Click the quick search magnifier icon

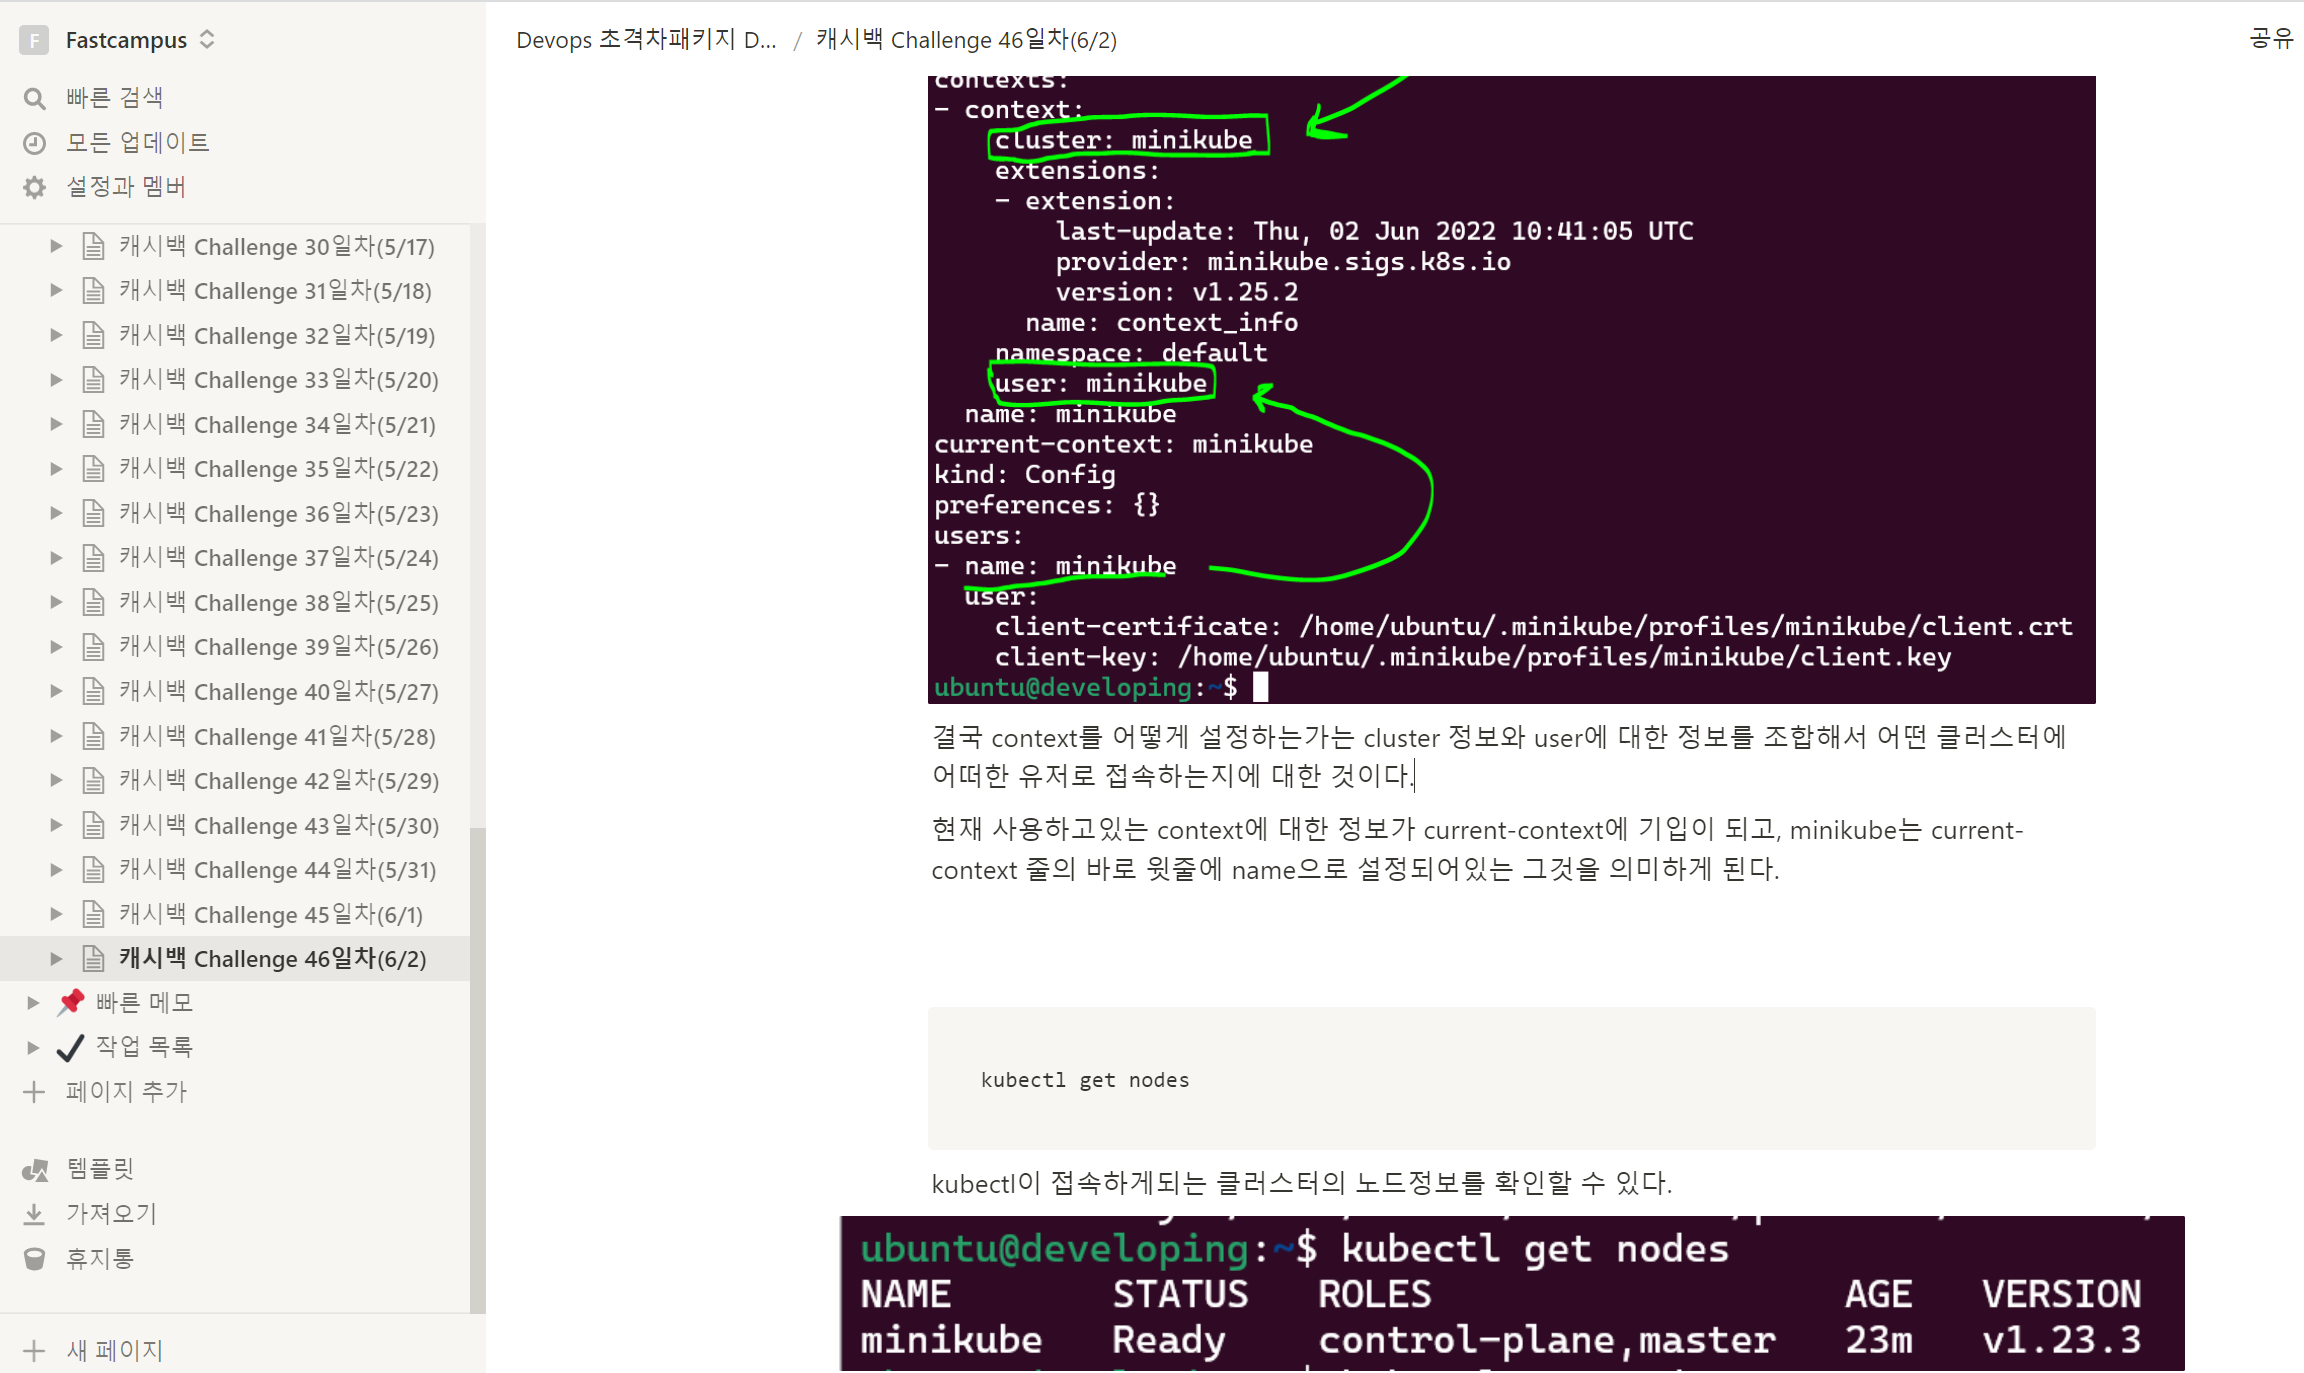[x=34, y=98]
